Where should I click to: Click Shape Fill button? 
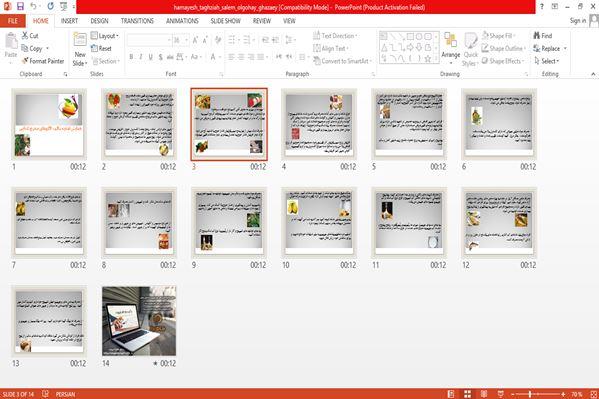[x=498, y=36]
